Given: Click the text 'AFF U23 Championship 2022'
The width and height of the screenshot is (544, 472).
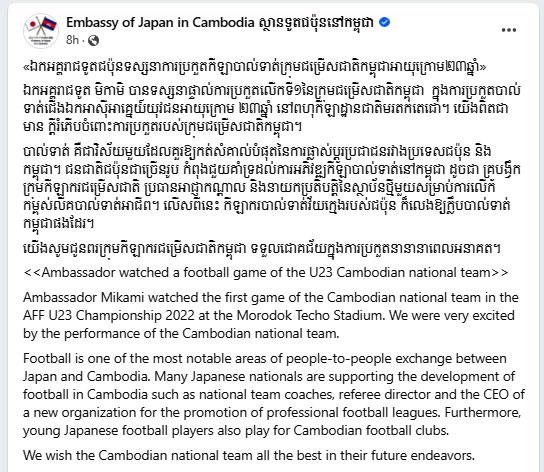Looking at the screenshot, I should pyautogui.click(x=109, y=315).
